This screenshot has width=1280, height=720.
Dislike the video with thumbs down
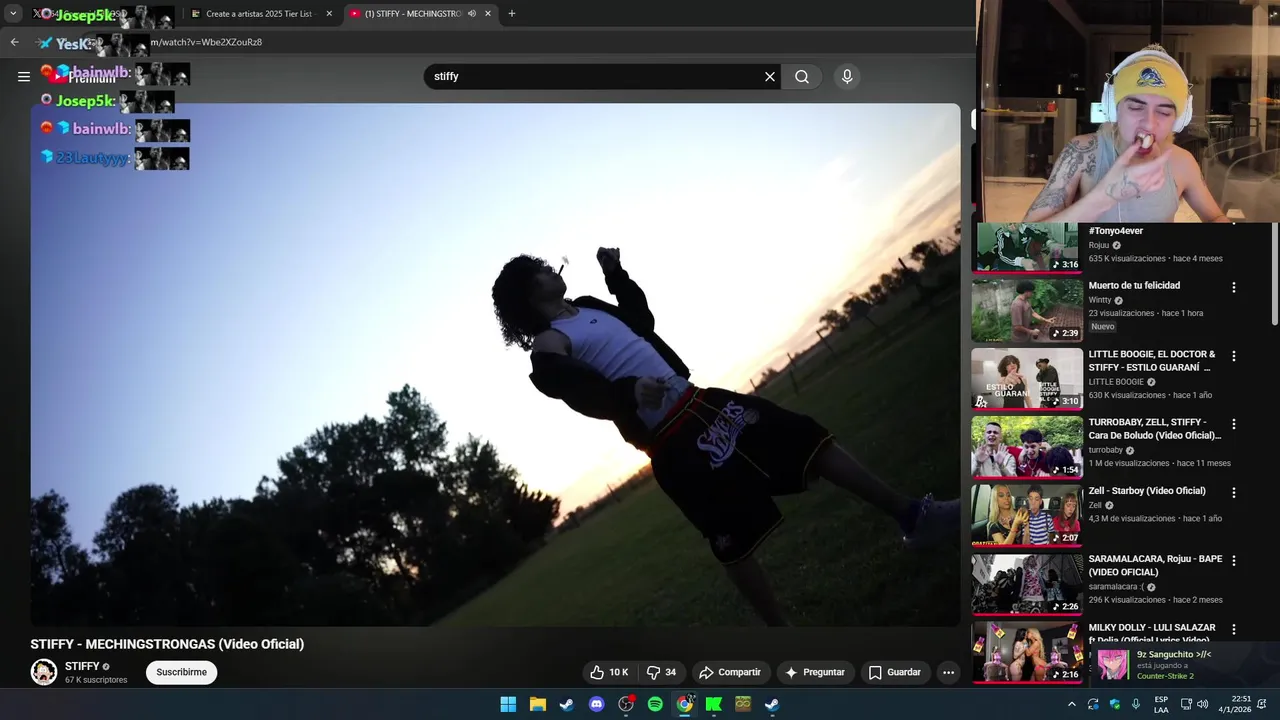661,672
